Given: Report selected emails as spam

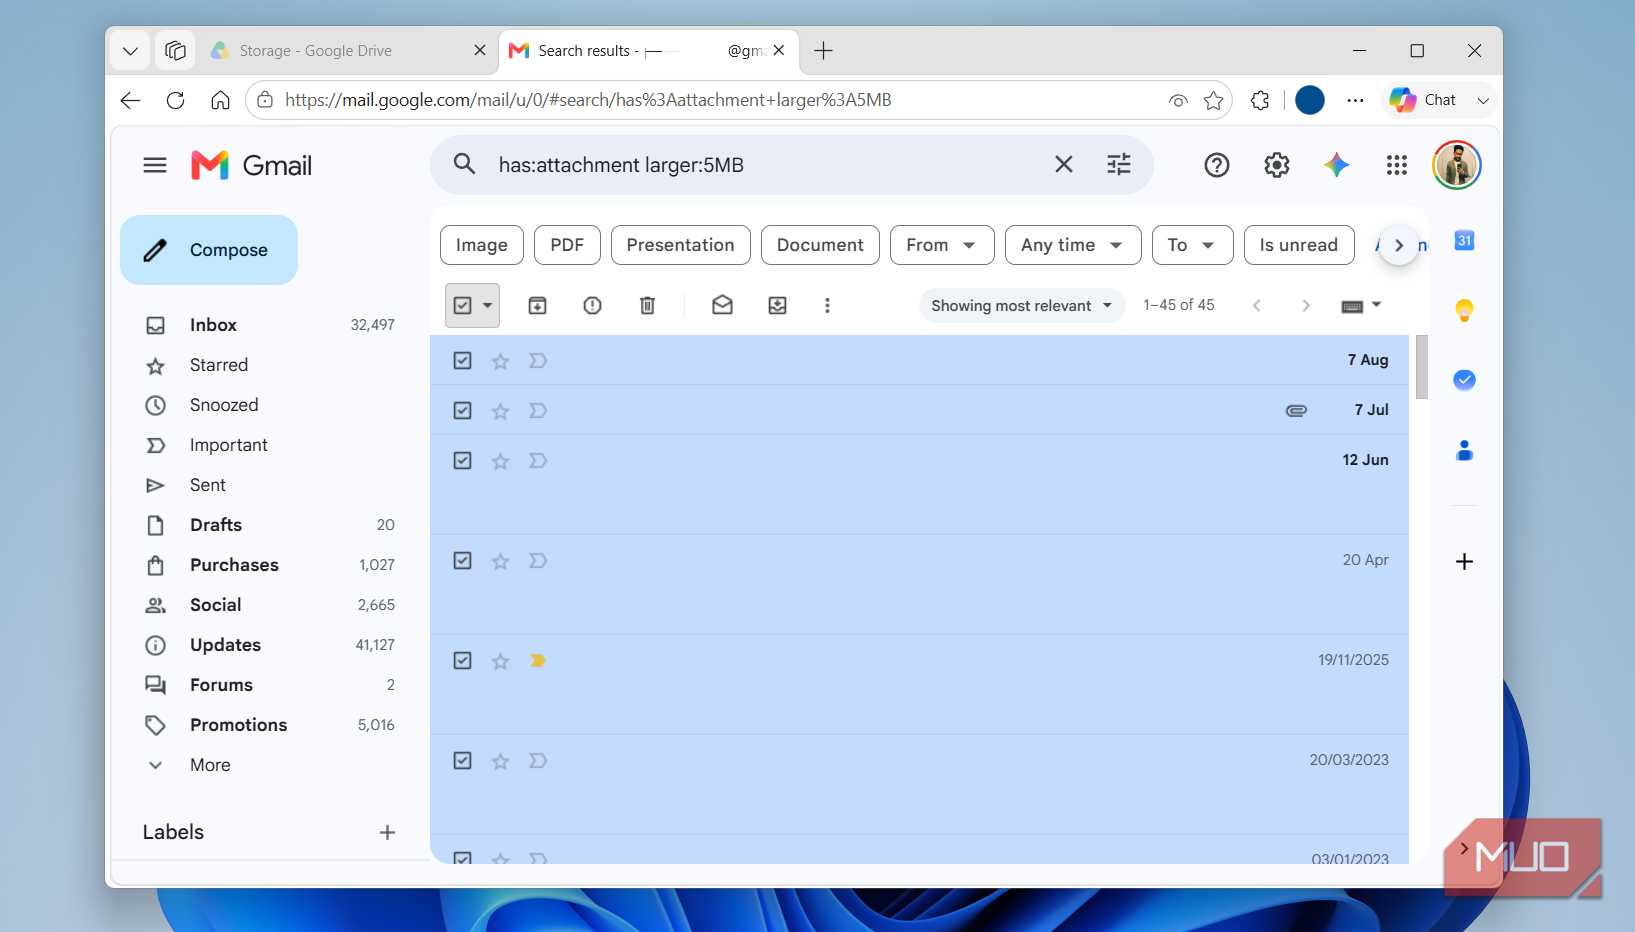Looking at the screenshot, I should tap(593, 306).
